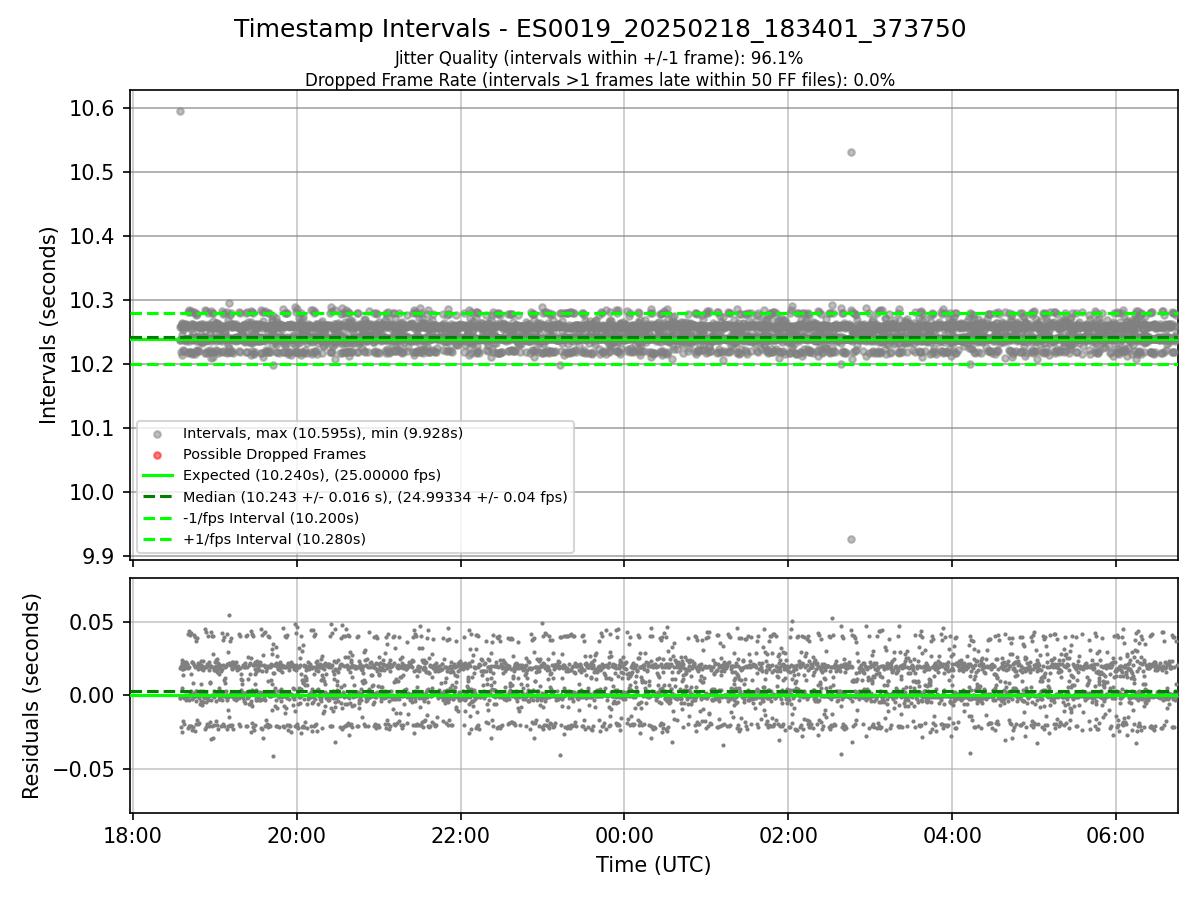This screenshot has width=1200, height=900.
Task: Click the '18:00' x-axis tick label
Action: coord(133,835)
